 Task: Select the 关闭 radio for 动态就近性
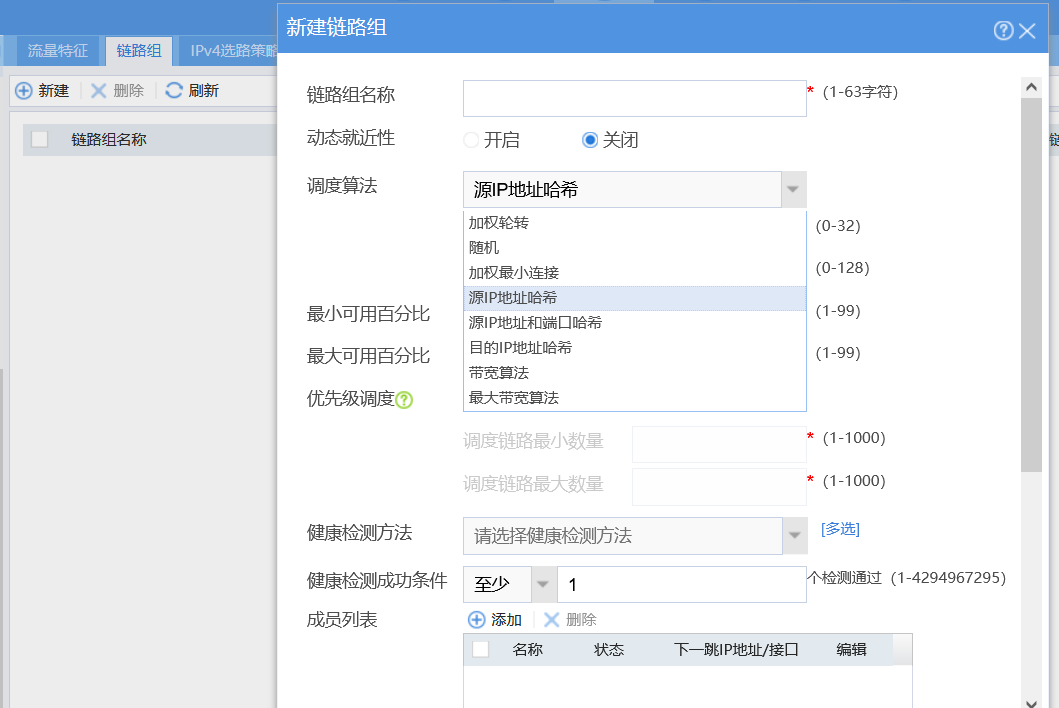coord(590,140)
